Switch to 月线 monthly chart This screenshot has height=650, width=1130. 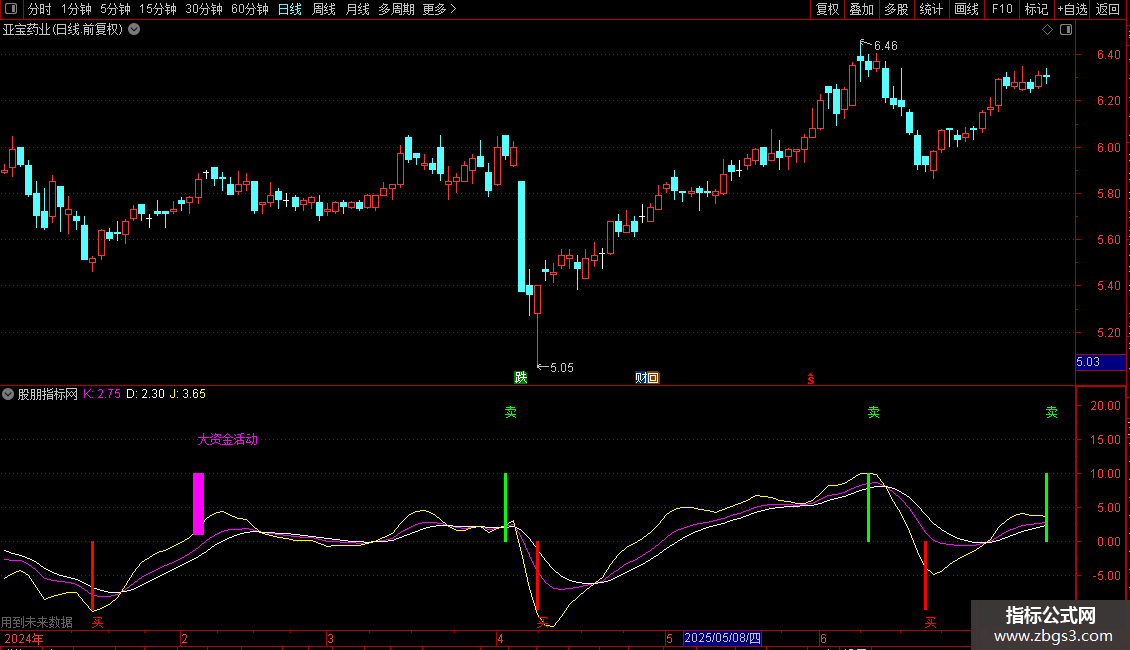357,9
